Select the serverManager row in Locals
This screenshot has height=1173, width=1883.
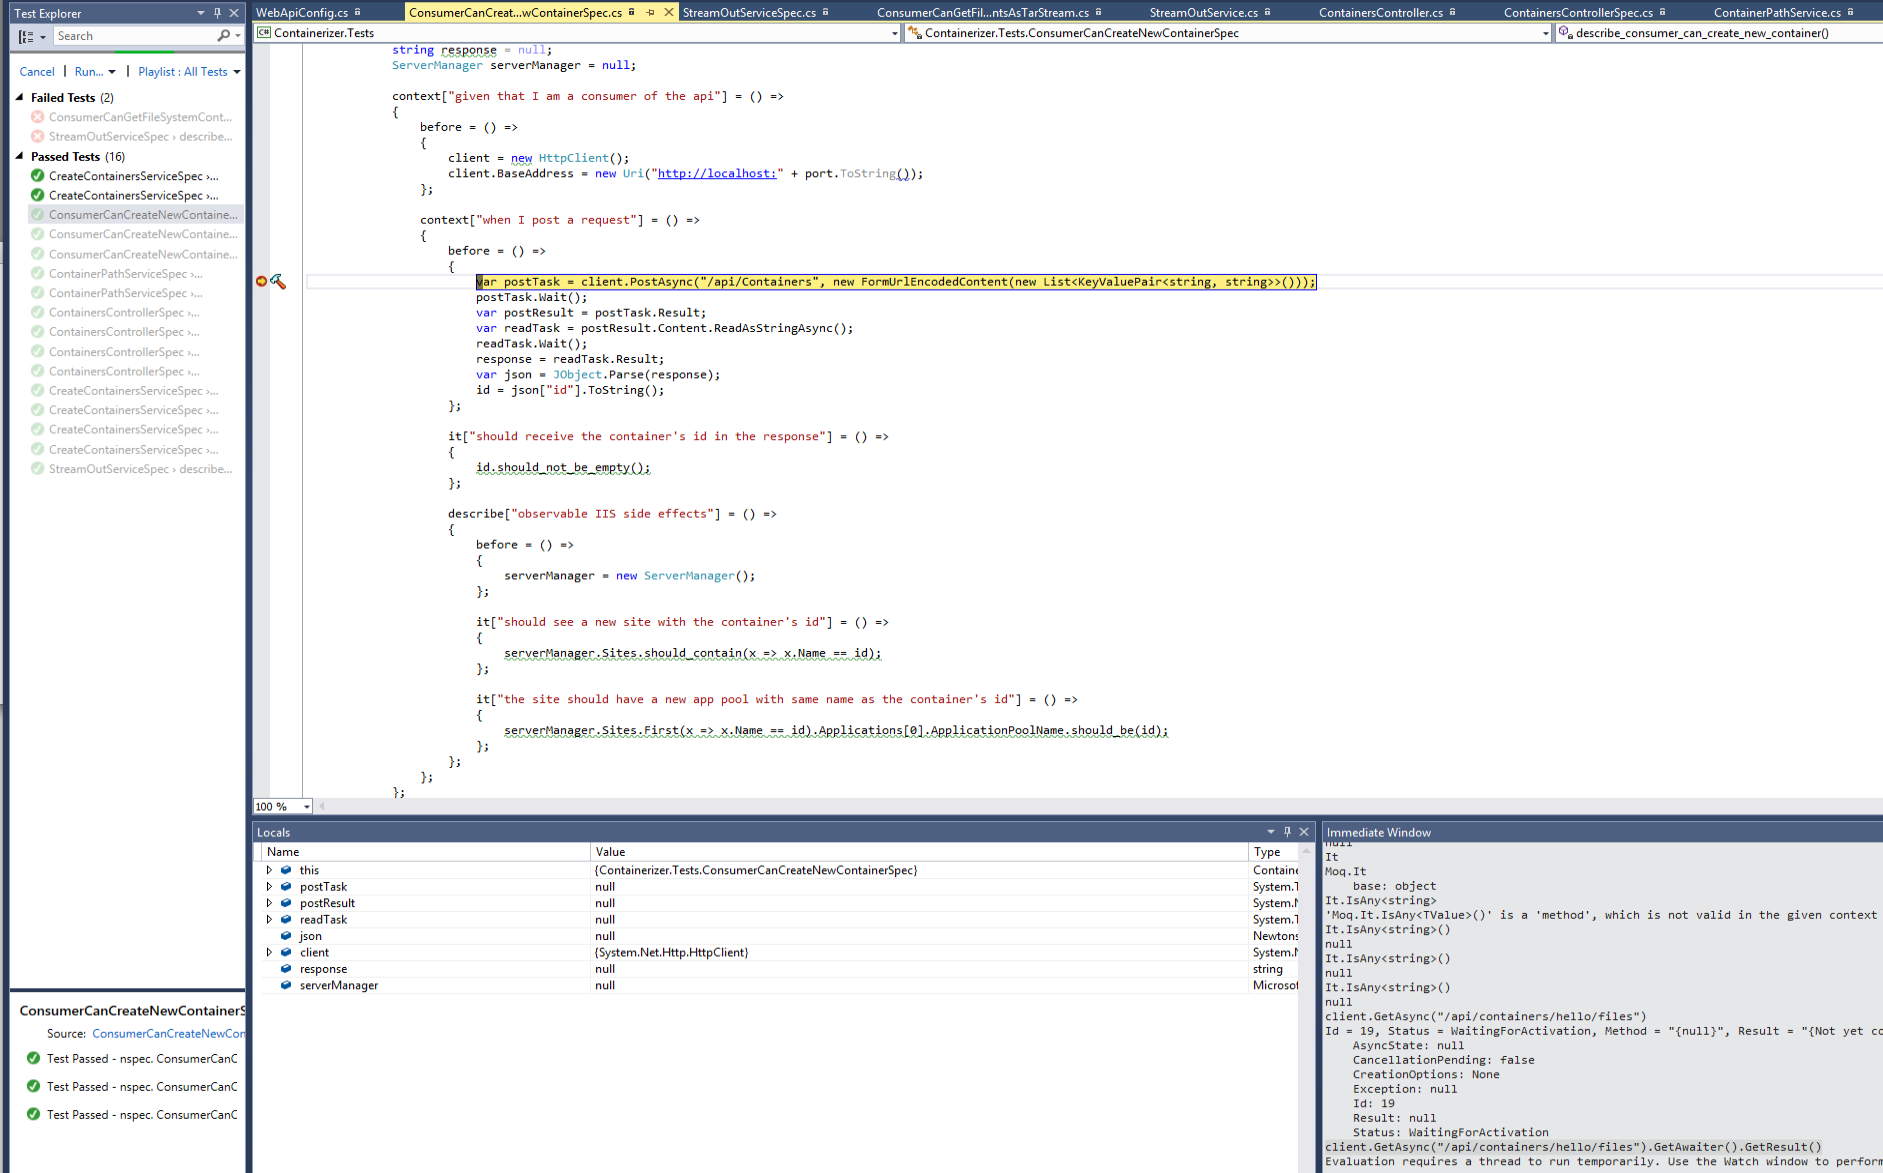click(777, 986)
